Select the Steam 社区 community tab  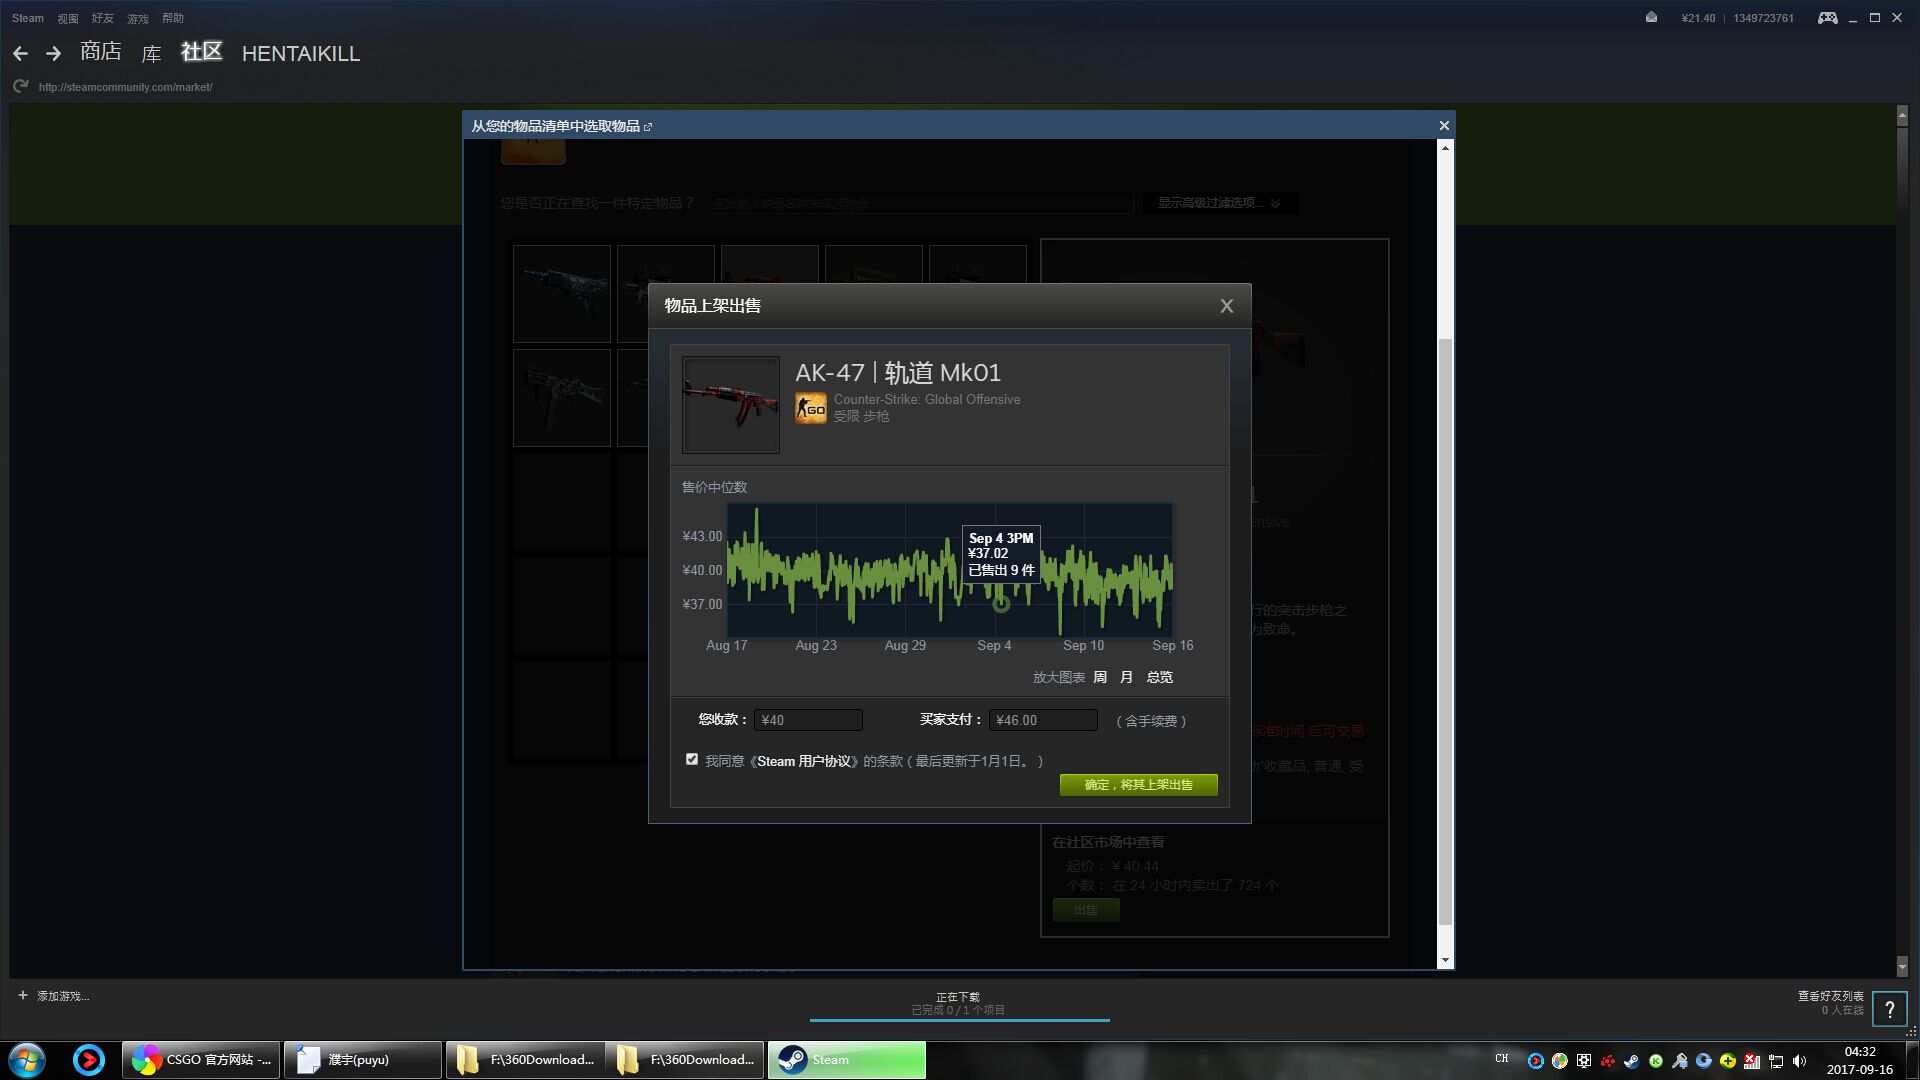(202, 53)
